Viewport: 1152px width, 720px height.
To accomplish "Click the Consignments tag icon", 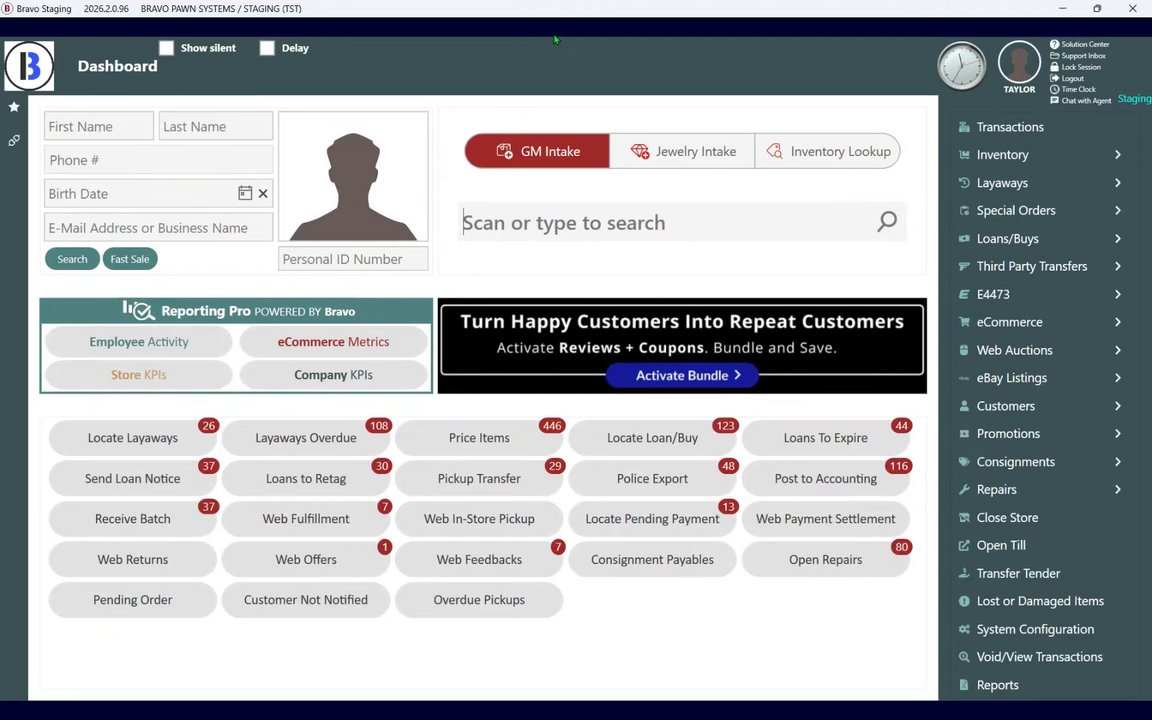I will tap(964, 461).
